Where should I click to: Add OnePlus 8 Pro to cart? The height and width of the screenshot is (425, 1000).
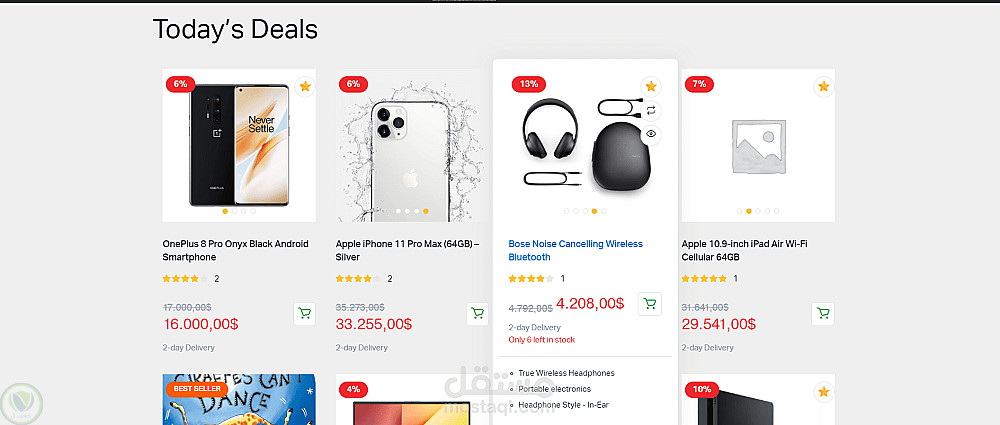[x=305, y=313]
